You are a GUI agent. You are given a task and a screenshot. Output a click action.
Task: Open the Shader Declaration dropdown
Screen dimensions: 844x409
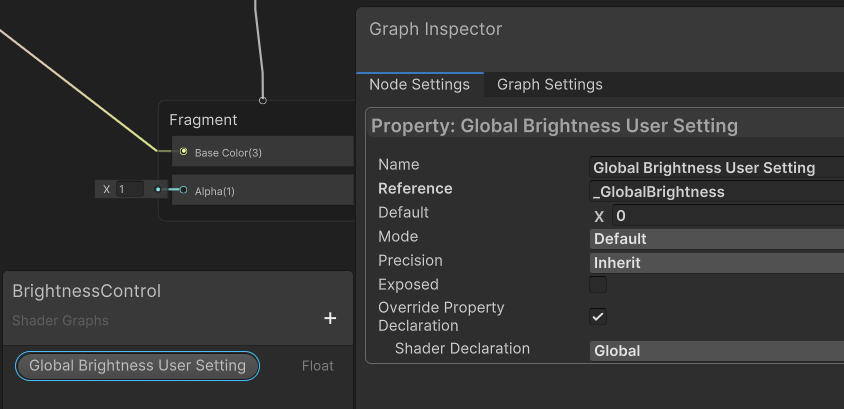pyautogui.click(x=716, y=351)
